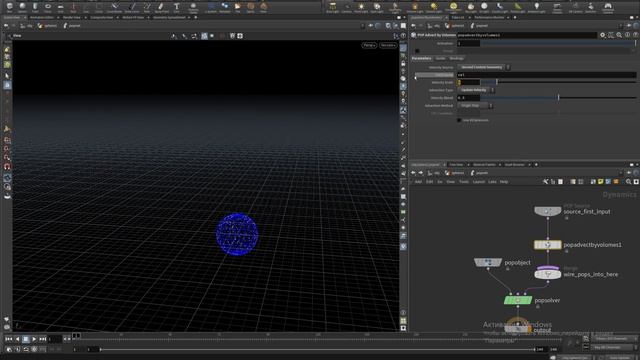Select the output node
Screen dimensions: 640x360
(517, 329)
